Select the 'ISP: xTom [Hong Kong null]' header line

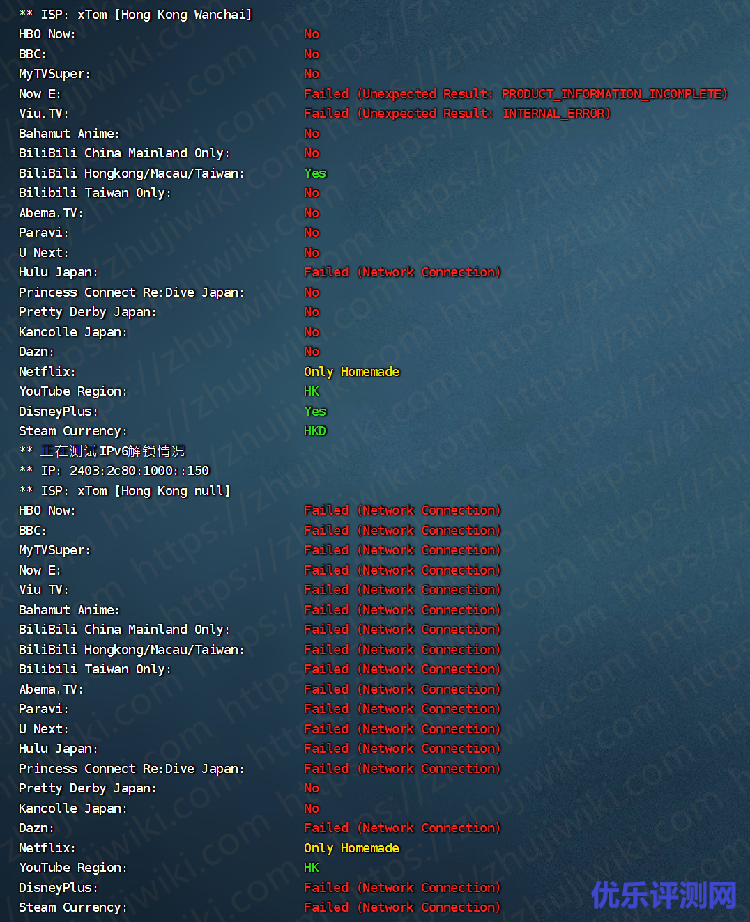click(x=125, y=490)
